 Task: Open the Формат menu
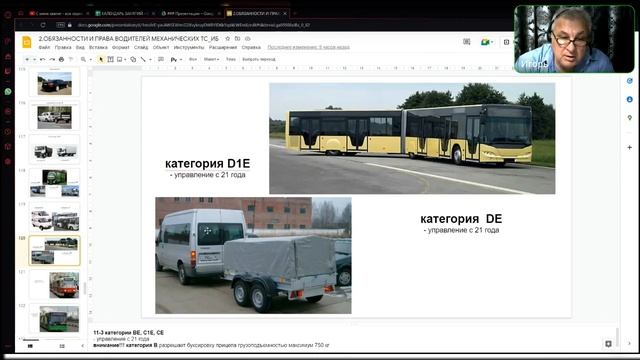pyautogui.click(x=121, y=47)
